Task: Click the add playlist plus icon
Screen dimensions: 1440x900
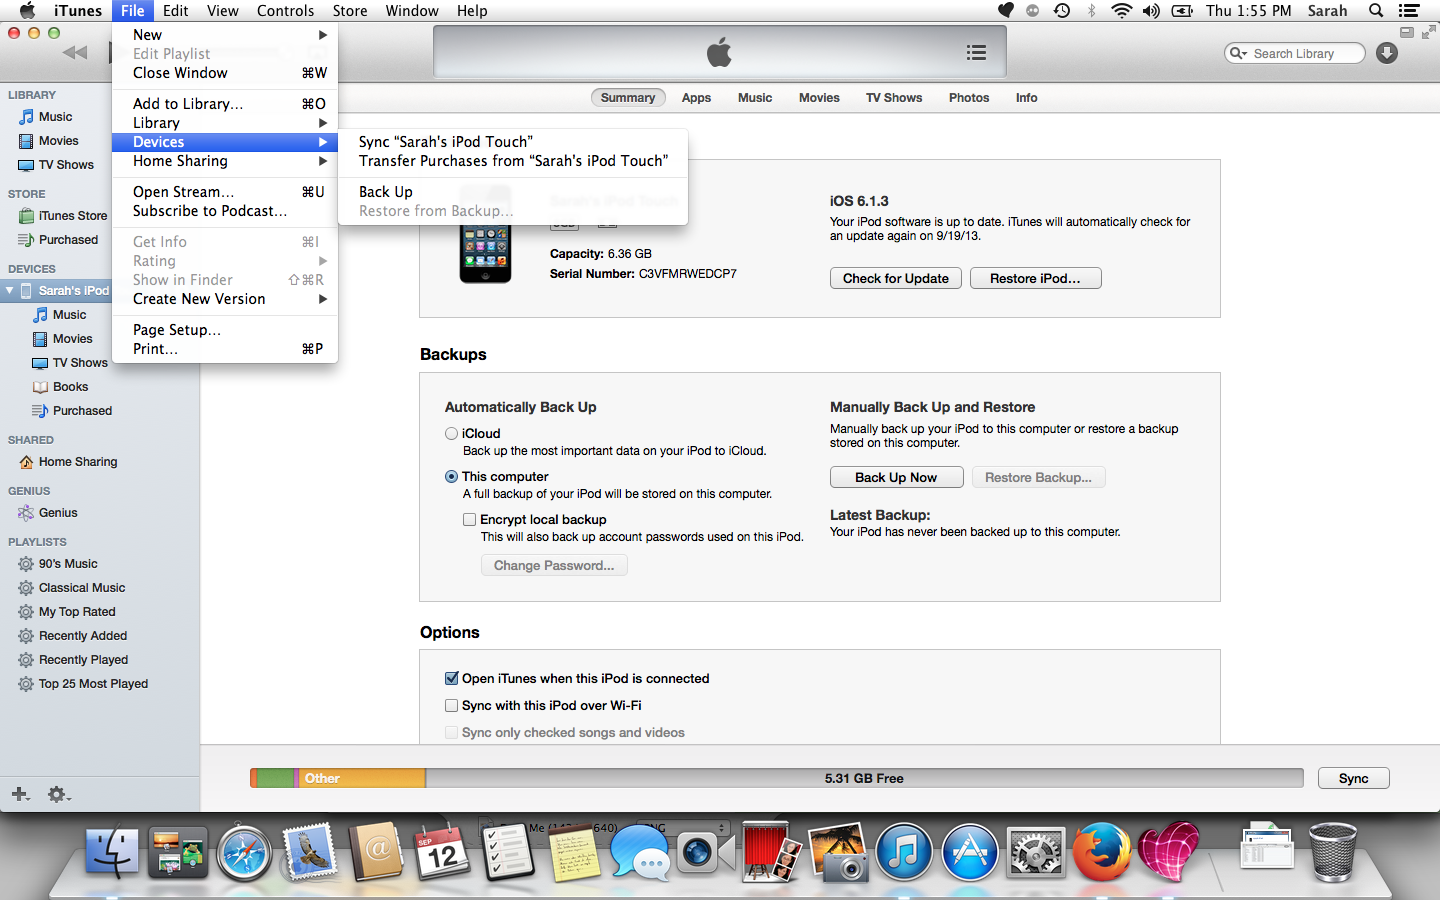Action: click(19, 794)
